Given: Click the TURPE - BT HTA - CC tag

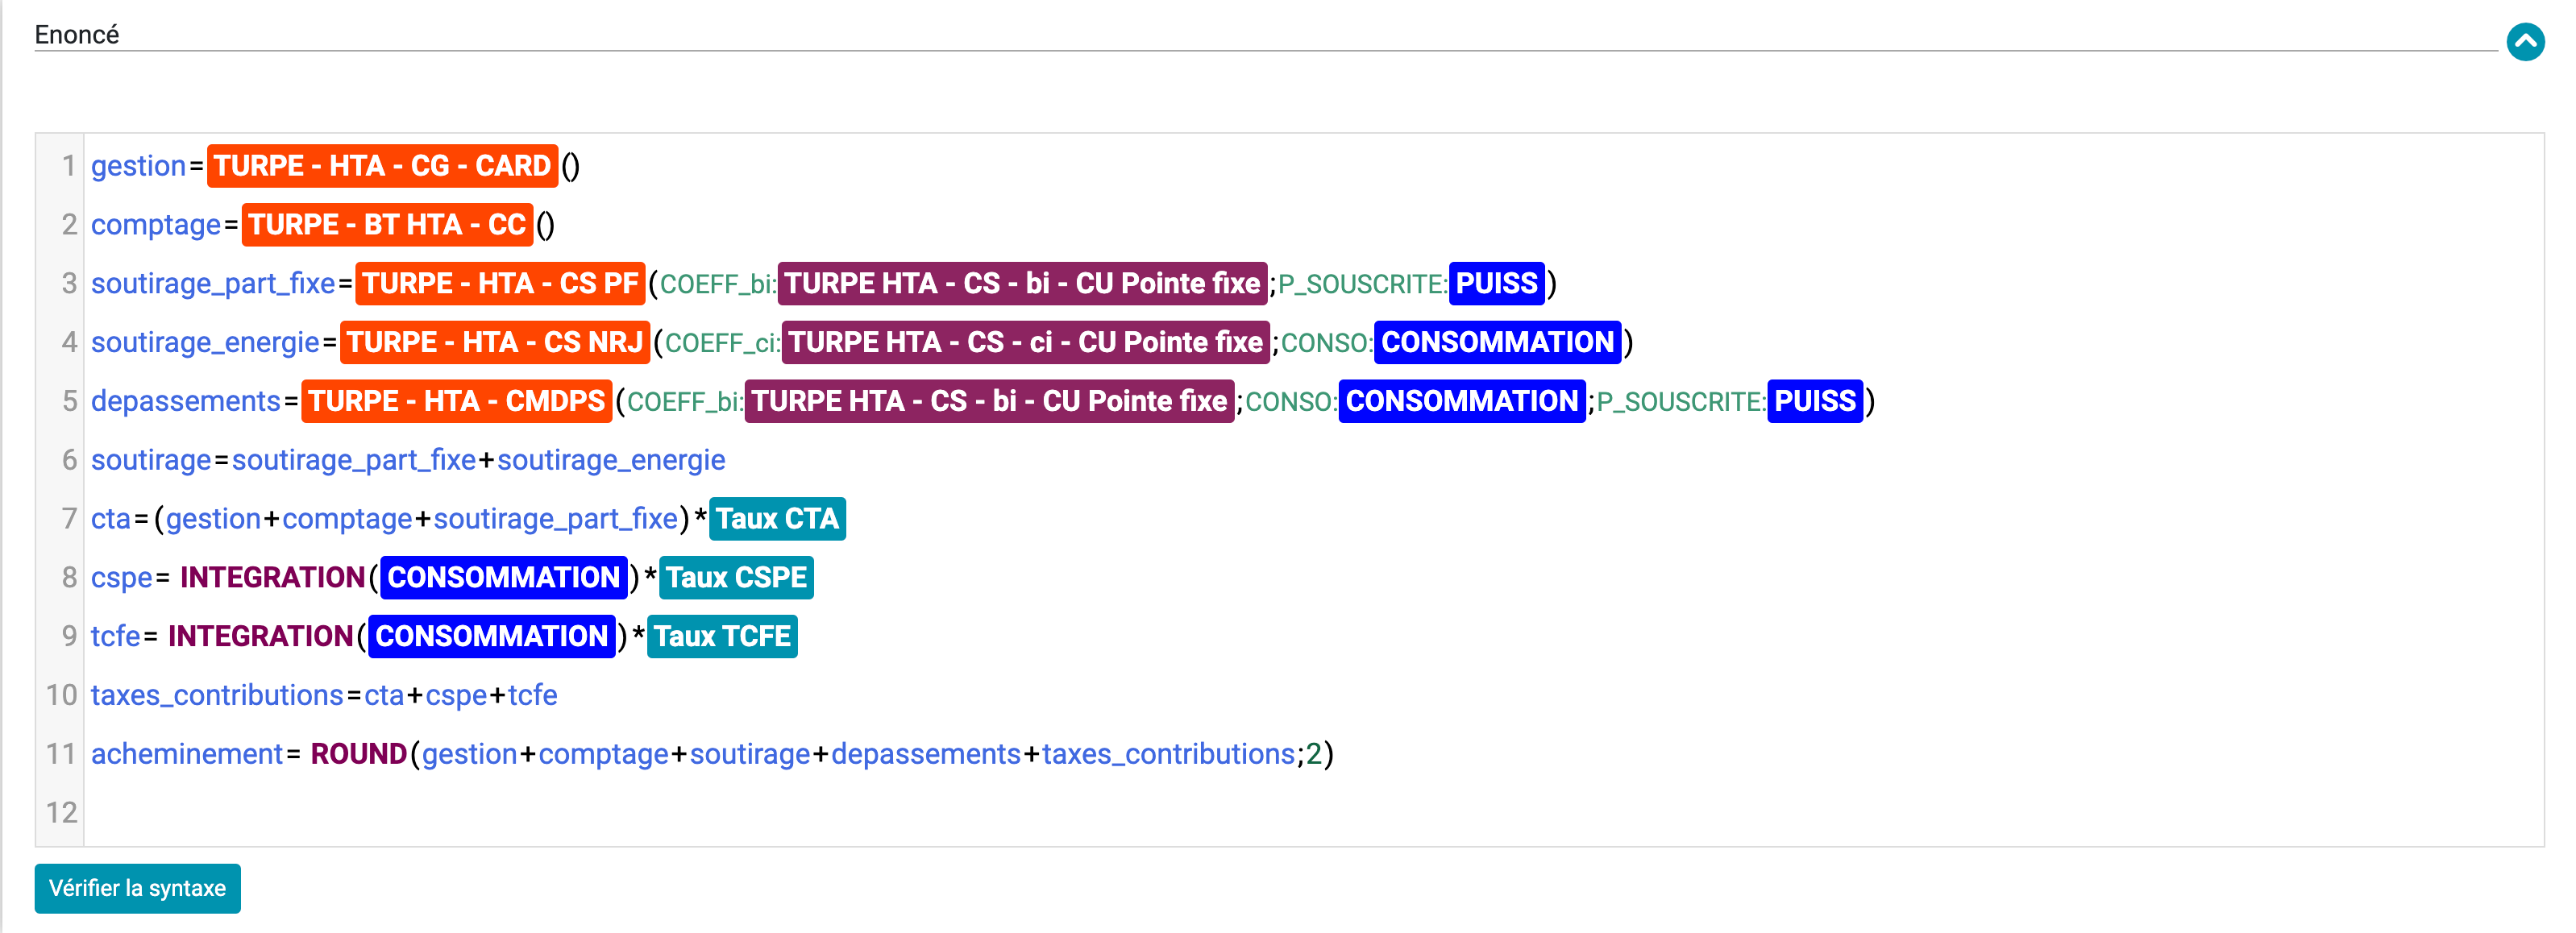Looking at the screenshot, I should coord(387,225).
